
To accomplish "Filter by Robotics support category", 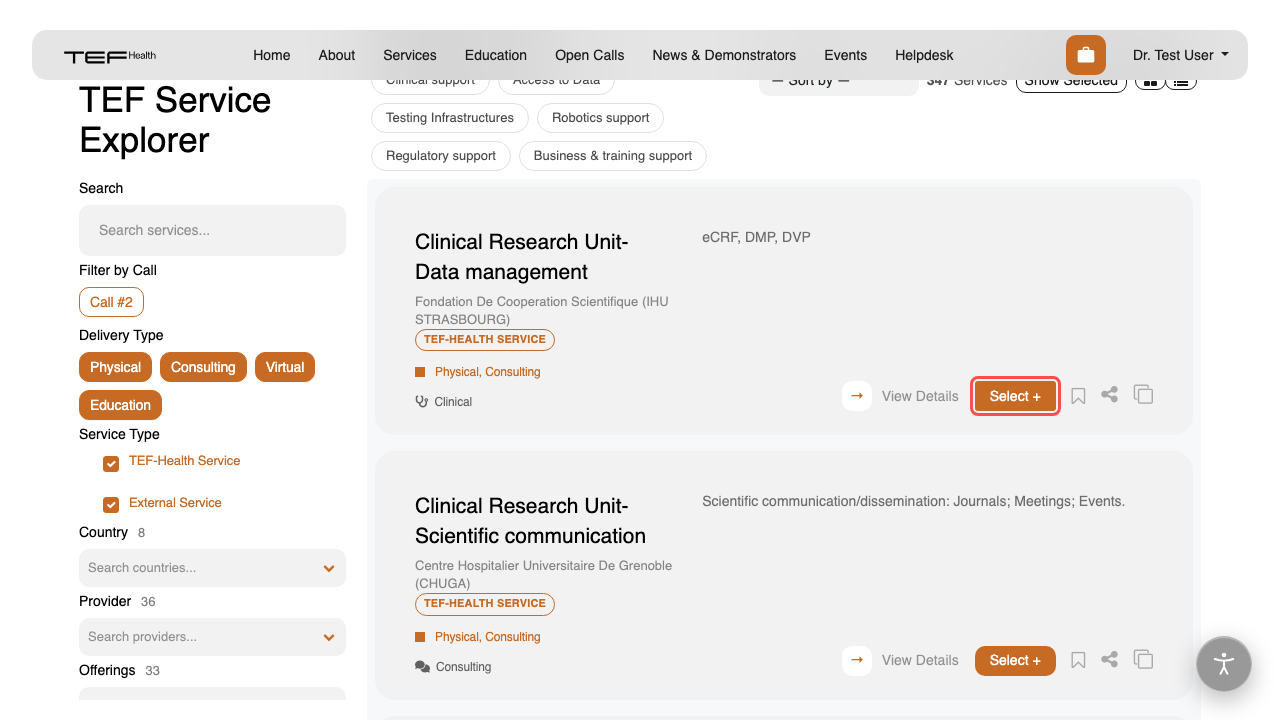I will click(x=601, y=118).
